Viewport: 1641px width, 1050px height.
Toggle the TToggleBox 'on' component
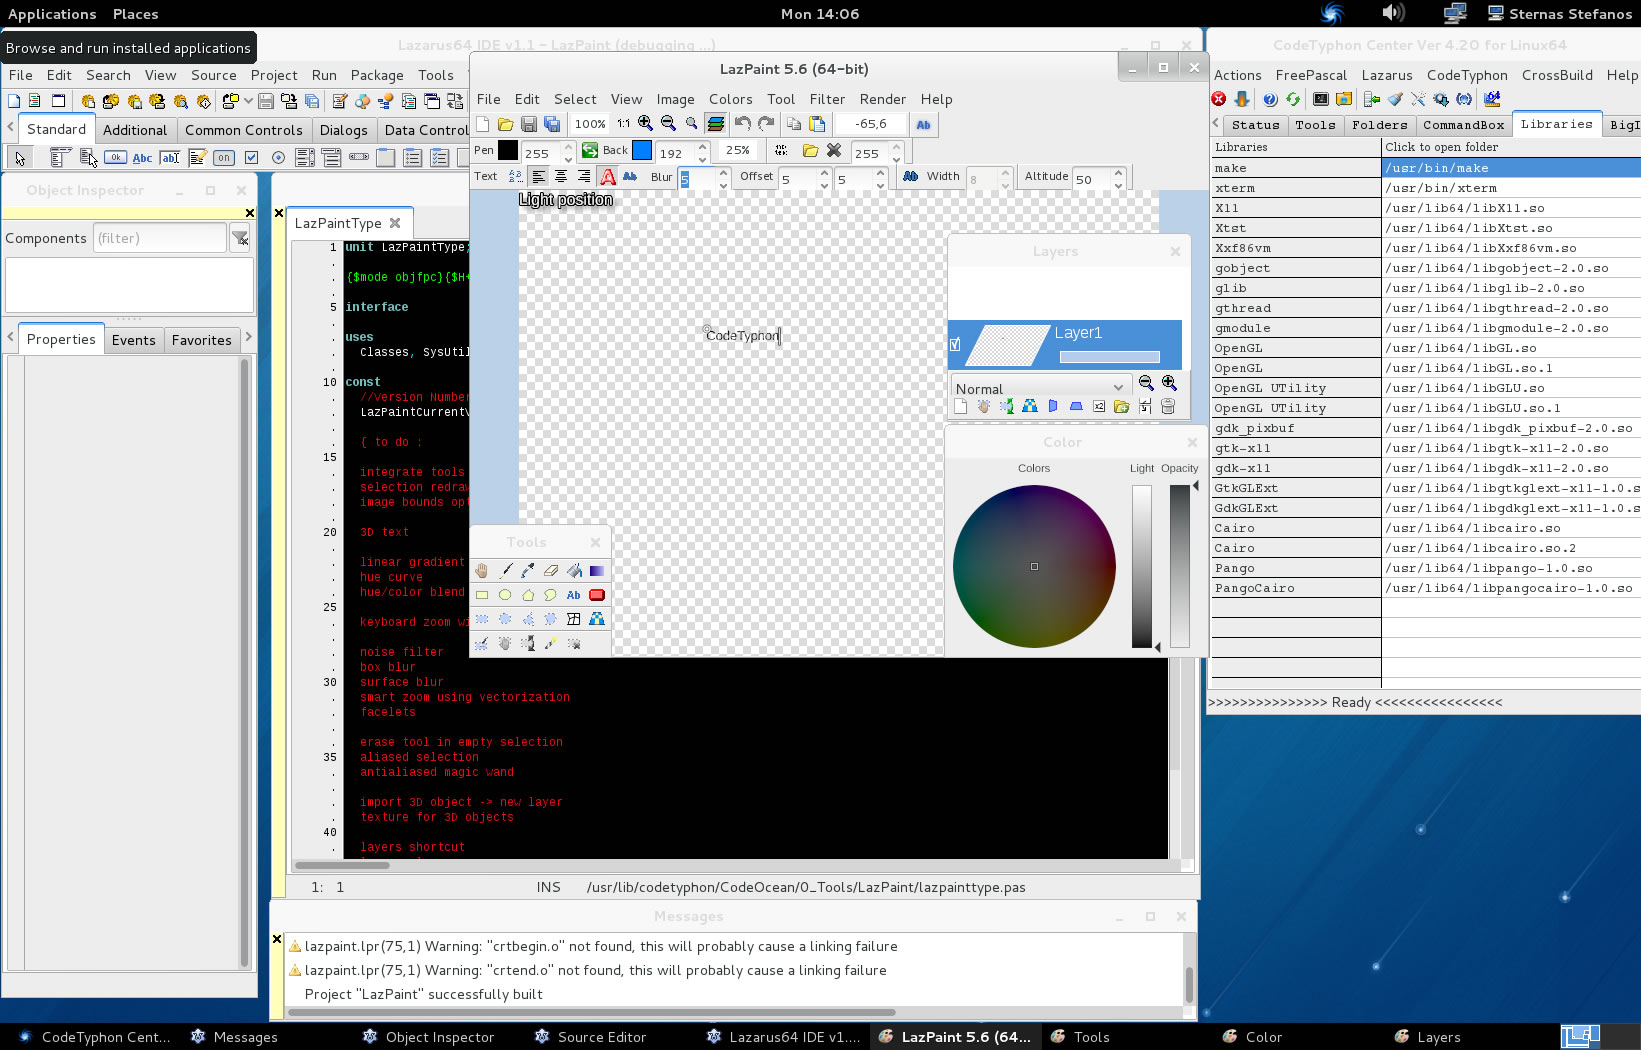click(x=224, y=158)
